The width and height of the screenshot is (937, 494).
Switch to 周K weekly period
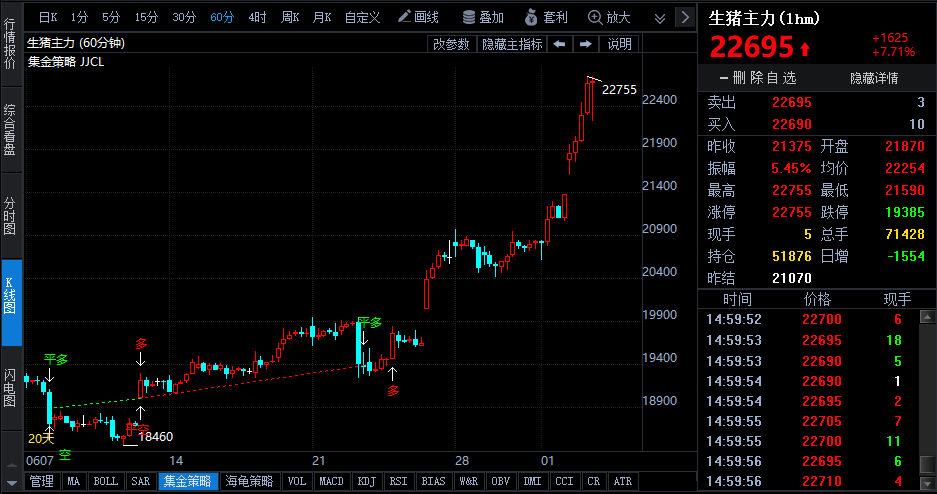click(x=290, y=17)
